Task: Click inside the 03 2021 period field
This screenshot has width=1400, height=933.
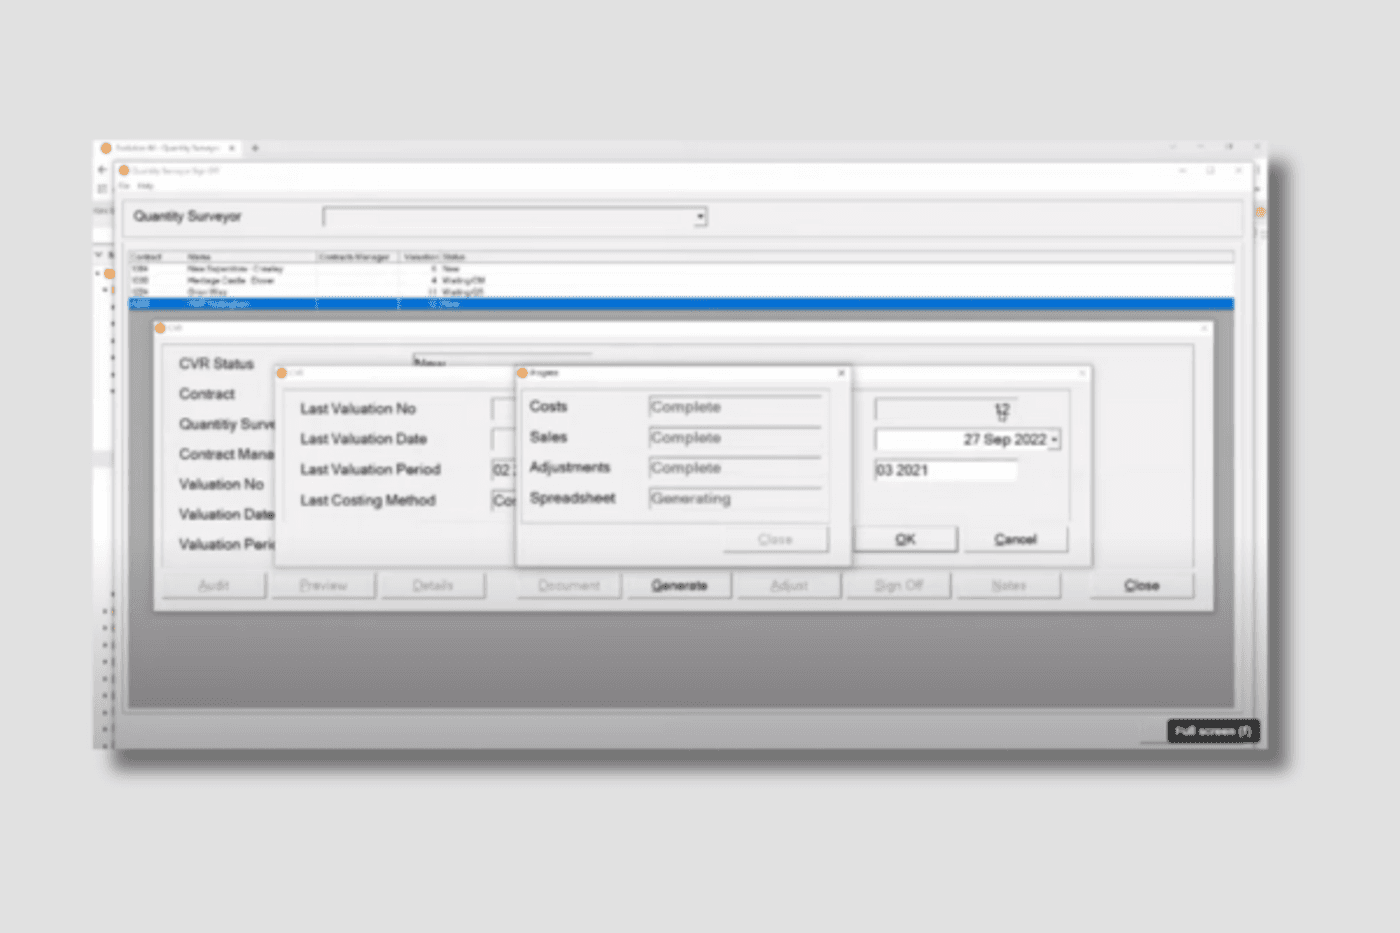Action: point(944,470)
